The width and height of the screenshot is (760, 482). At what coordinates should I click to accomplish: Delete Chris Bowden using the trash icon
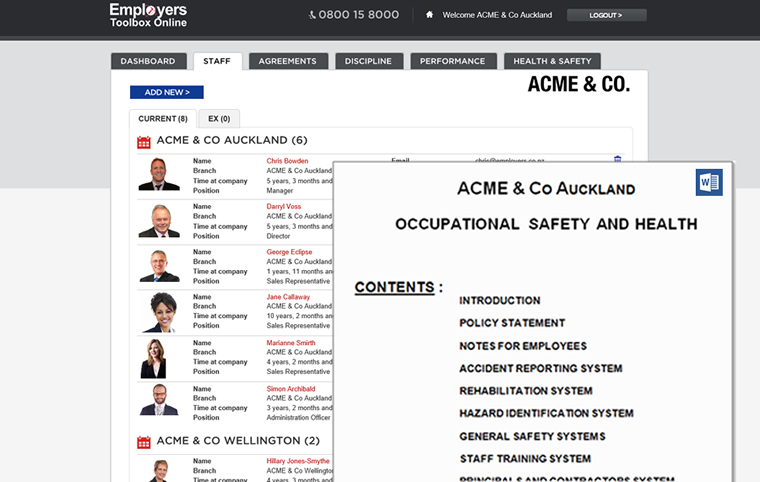617,160
